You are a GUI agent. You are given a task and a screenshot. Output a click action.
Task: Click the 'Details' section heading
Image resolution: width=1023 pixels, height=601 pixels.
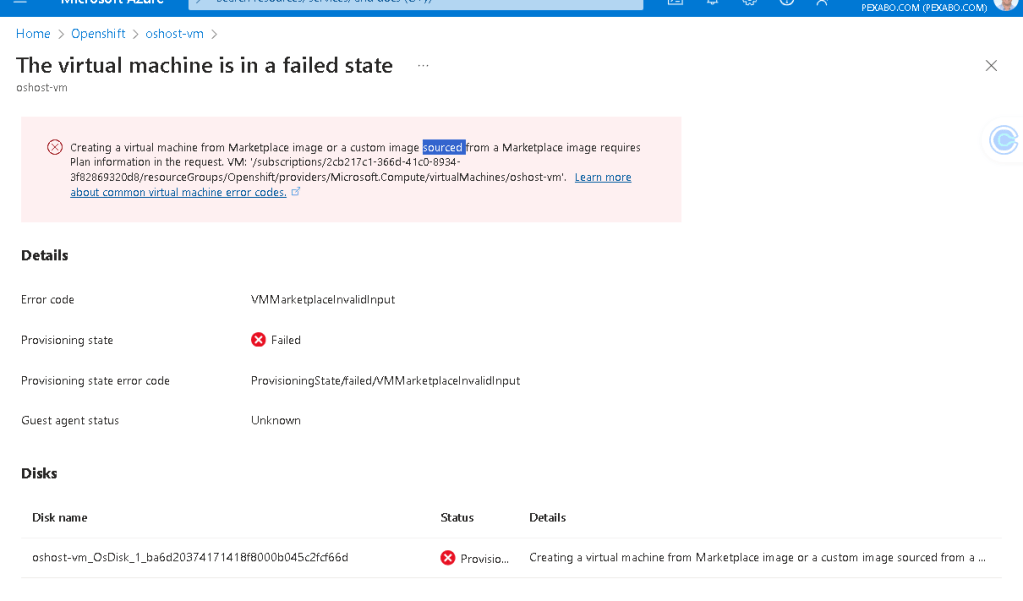point(44,255)
